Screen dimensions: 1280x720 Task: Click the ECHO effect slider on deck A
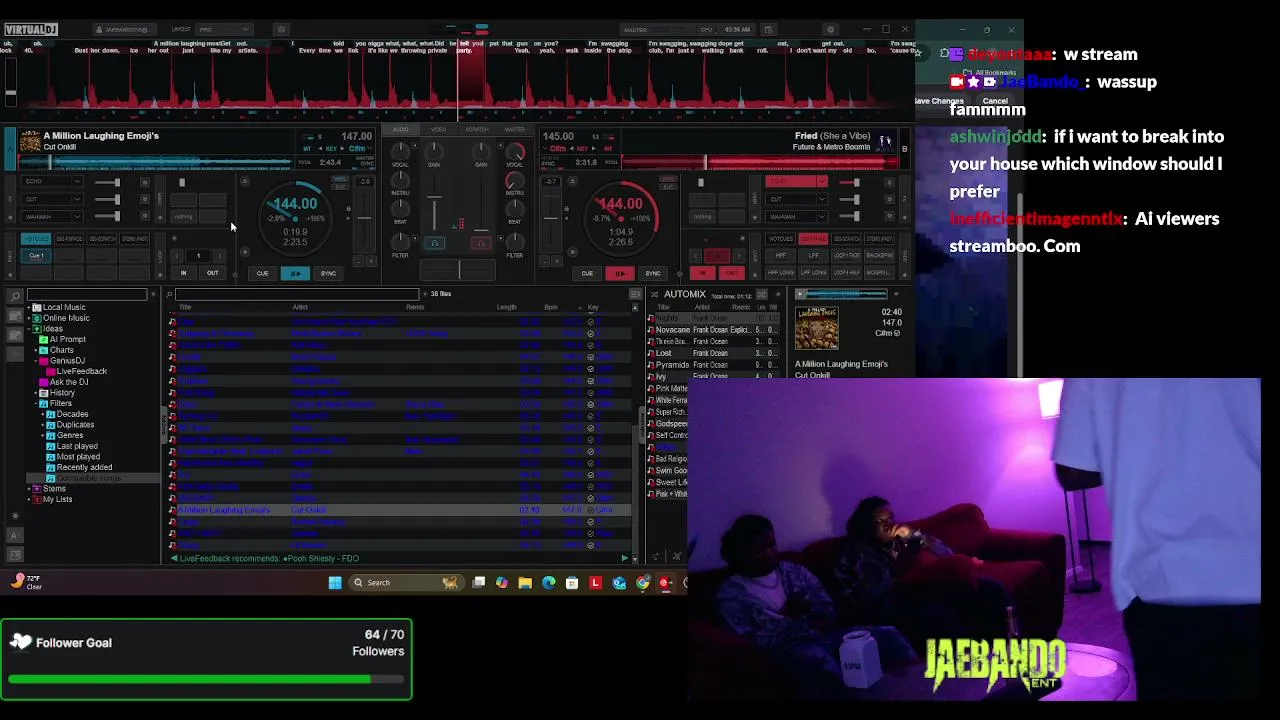click(108, 182)
